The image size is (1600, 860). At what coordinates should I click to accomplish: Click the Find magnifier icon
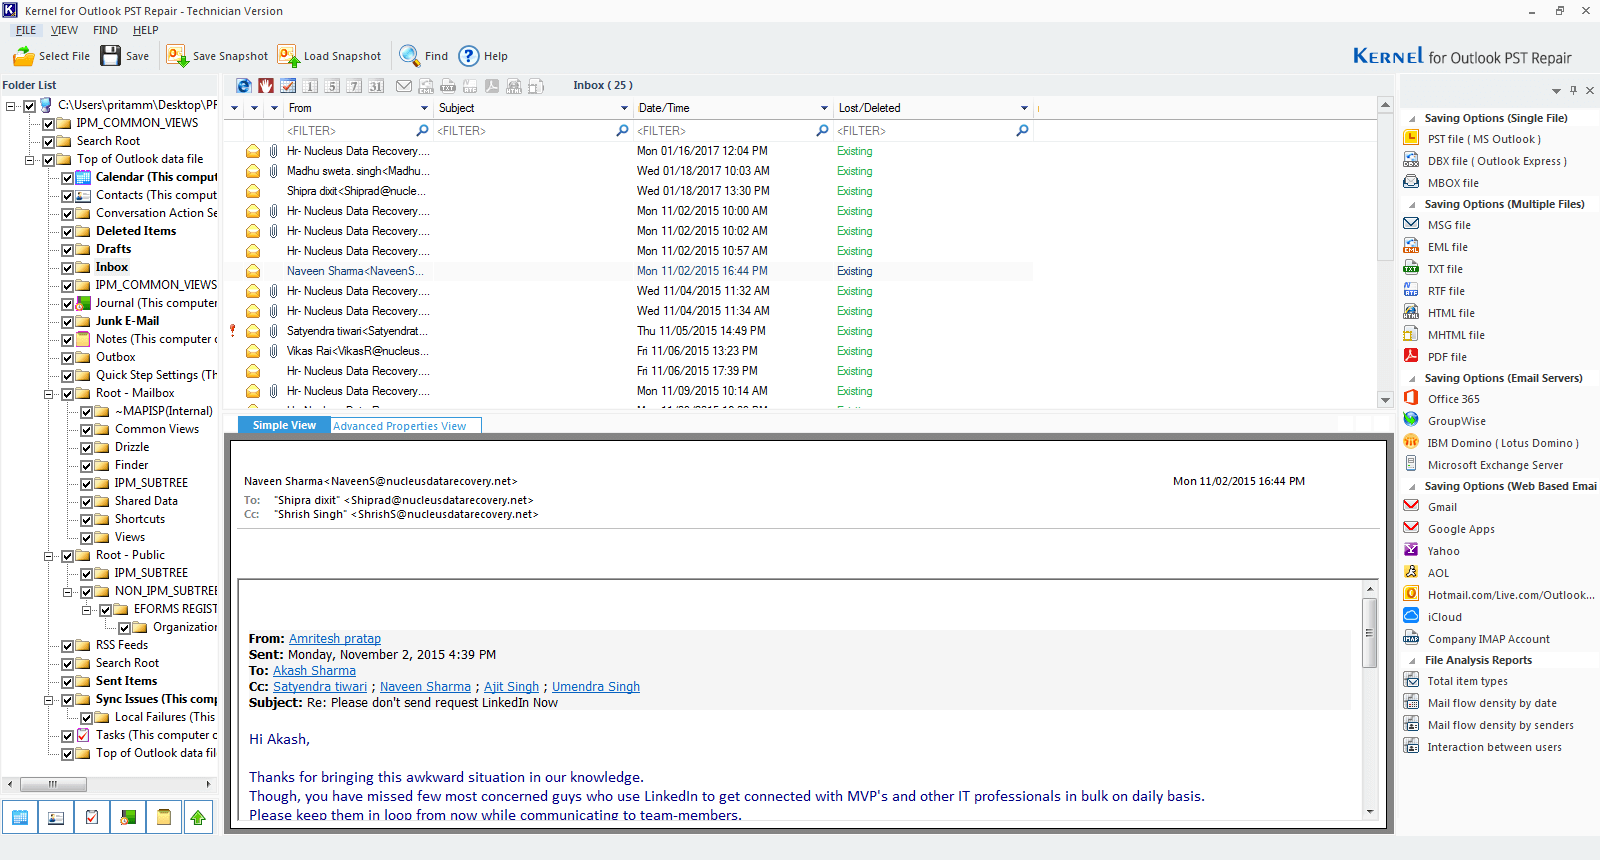tap(409, 56)
